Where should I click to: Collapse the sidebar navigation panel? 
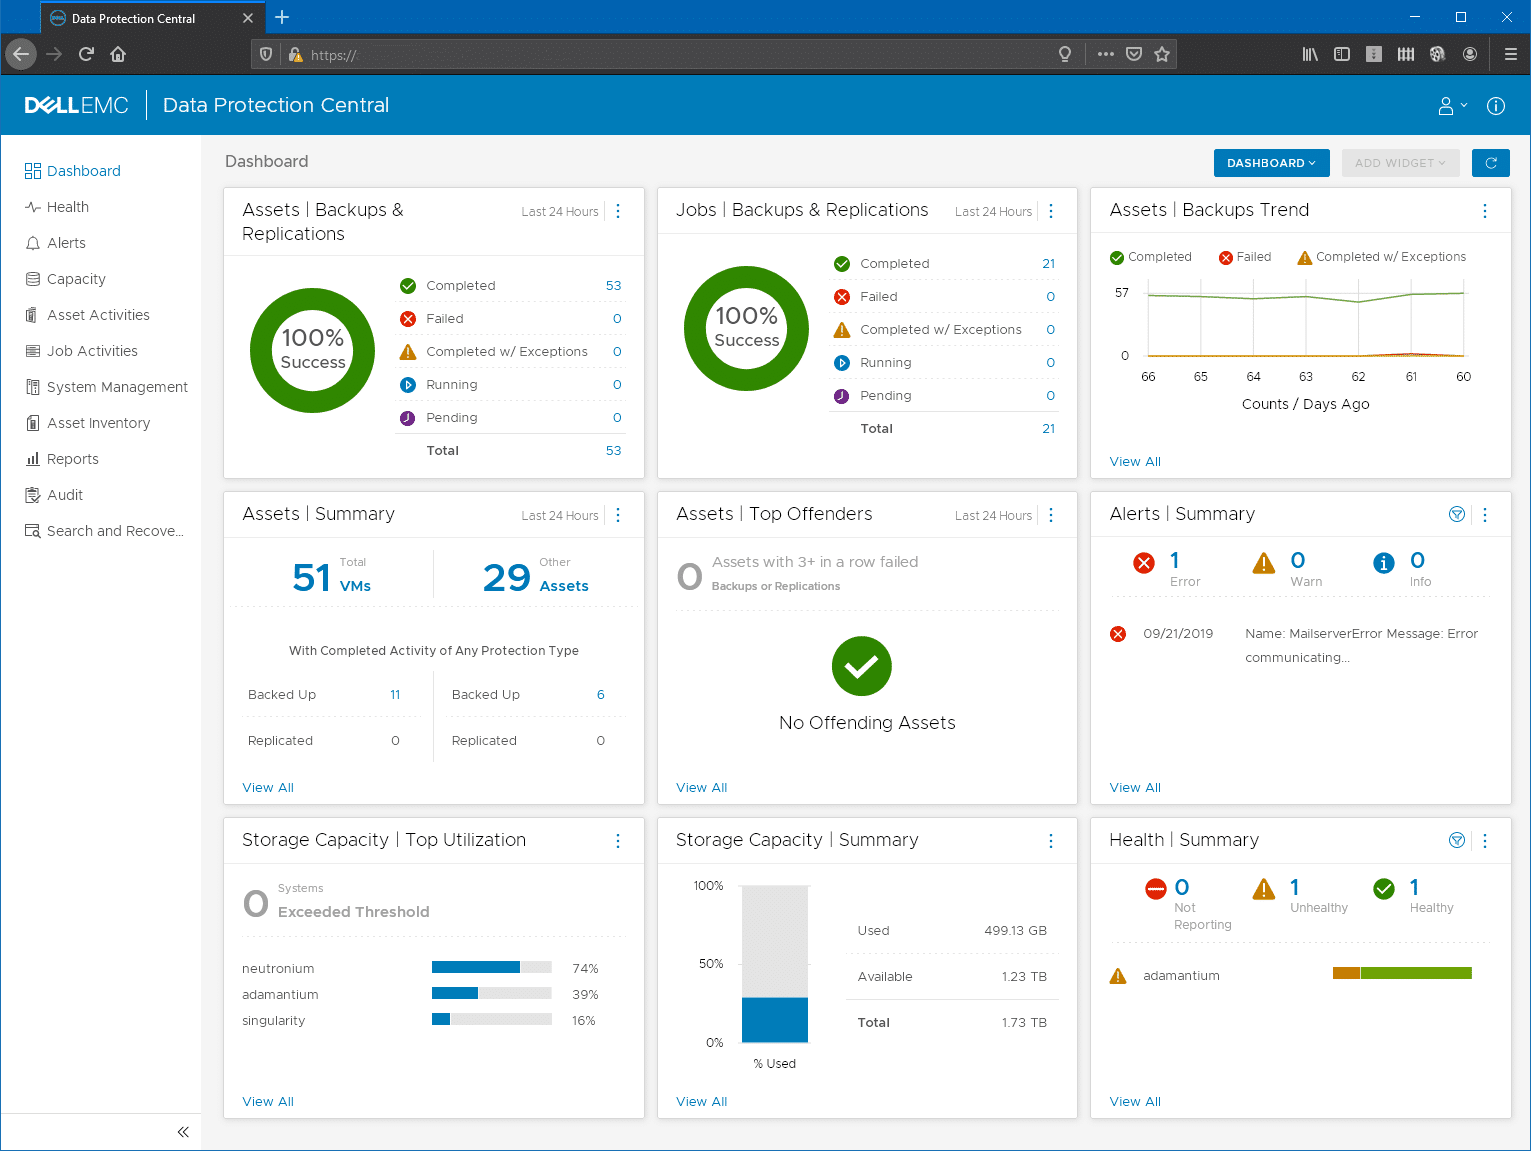click(x=183, y=1132)
